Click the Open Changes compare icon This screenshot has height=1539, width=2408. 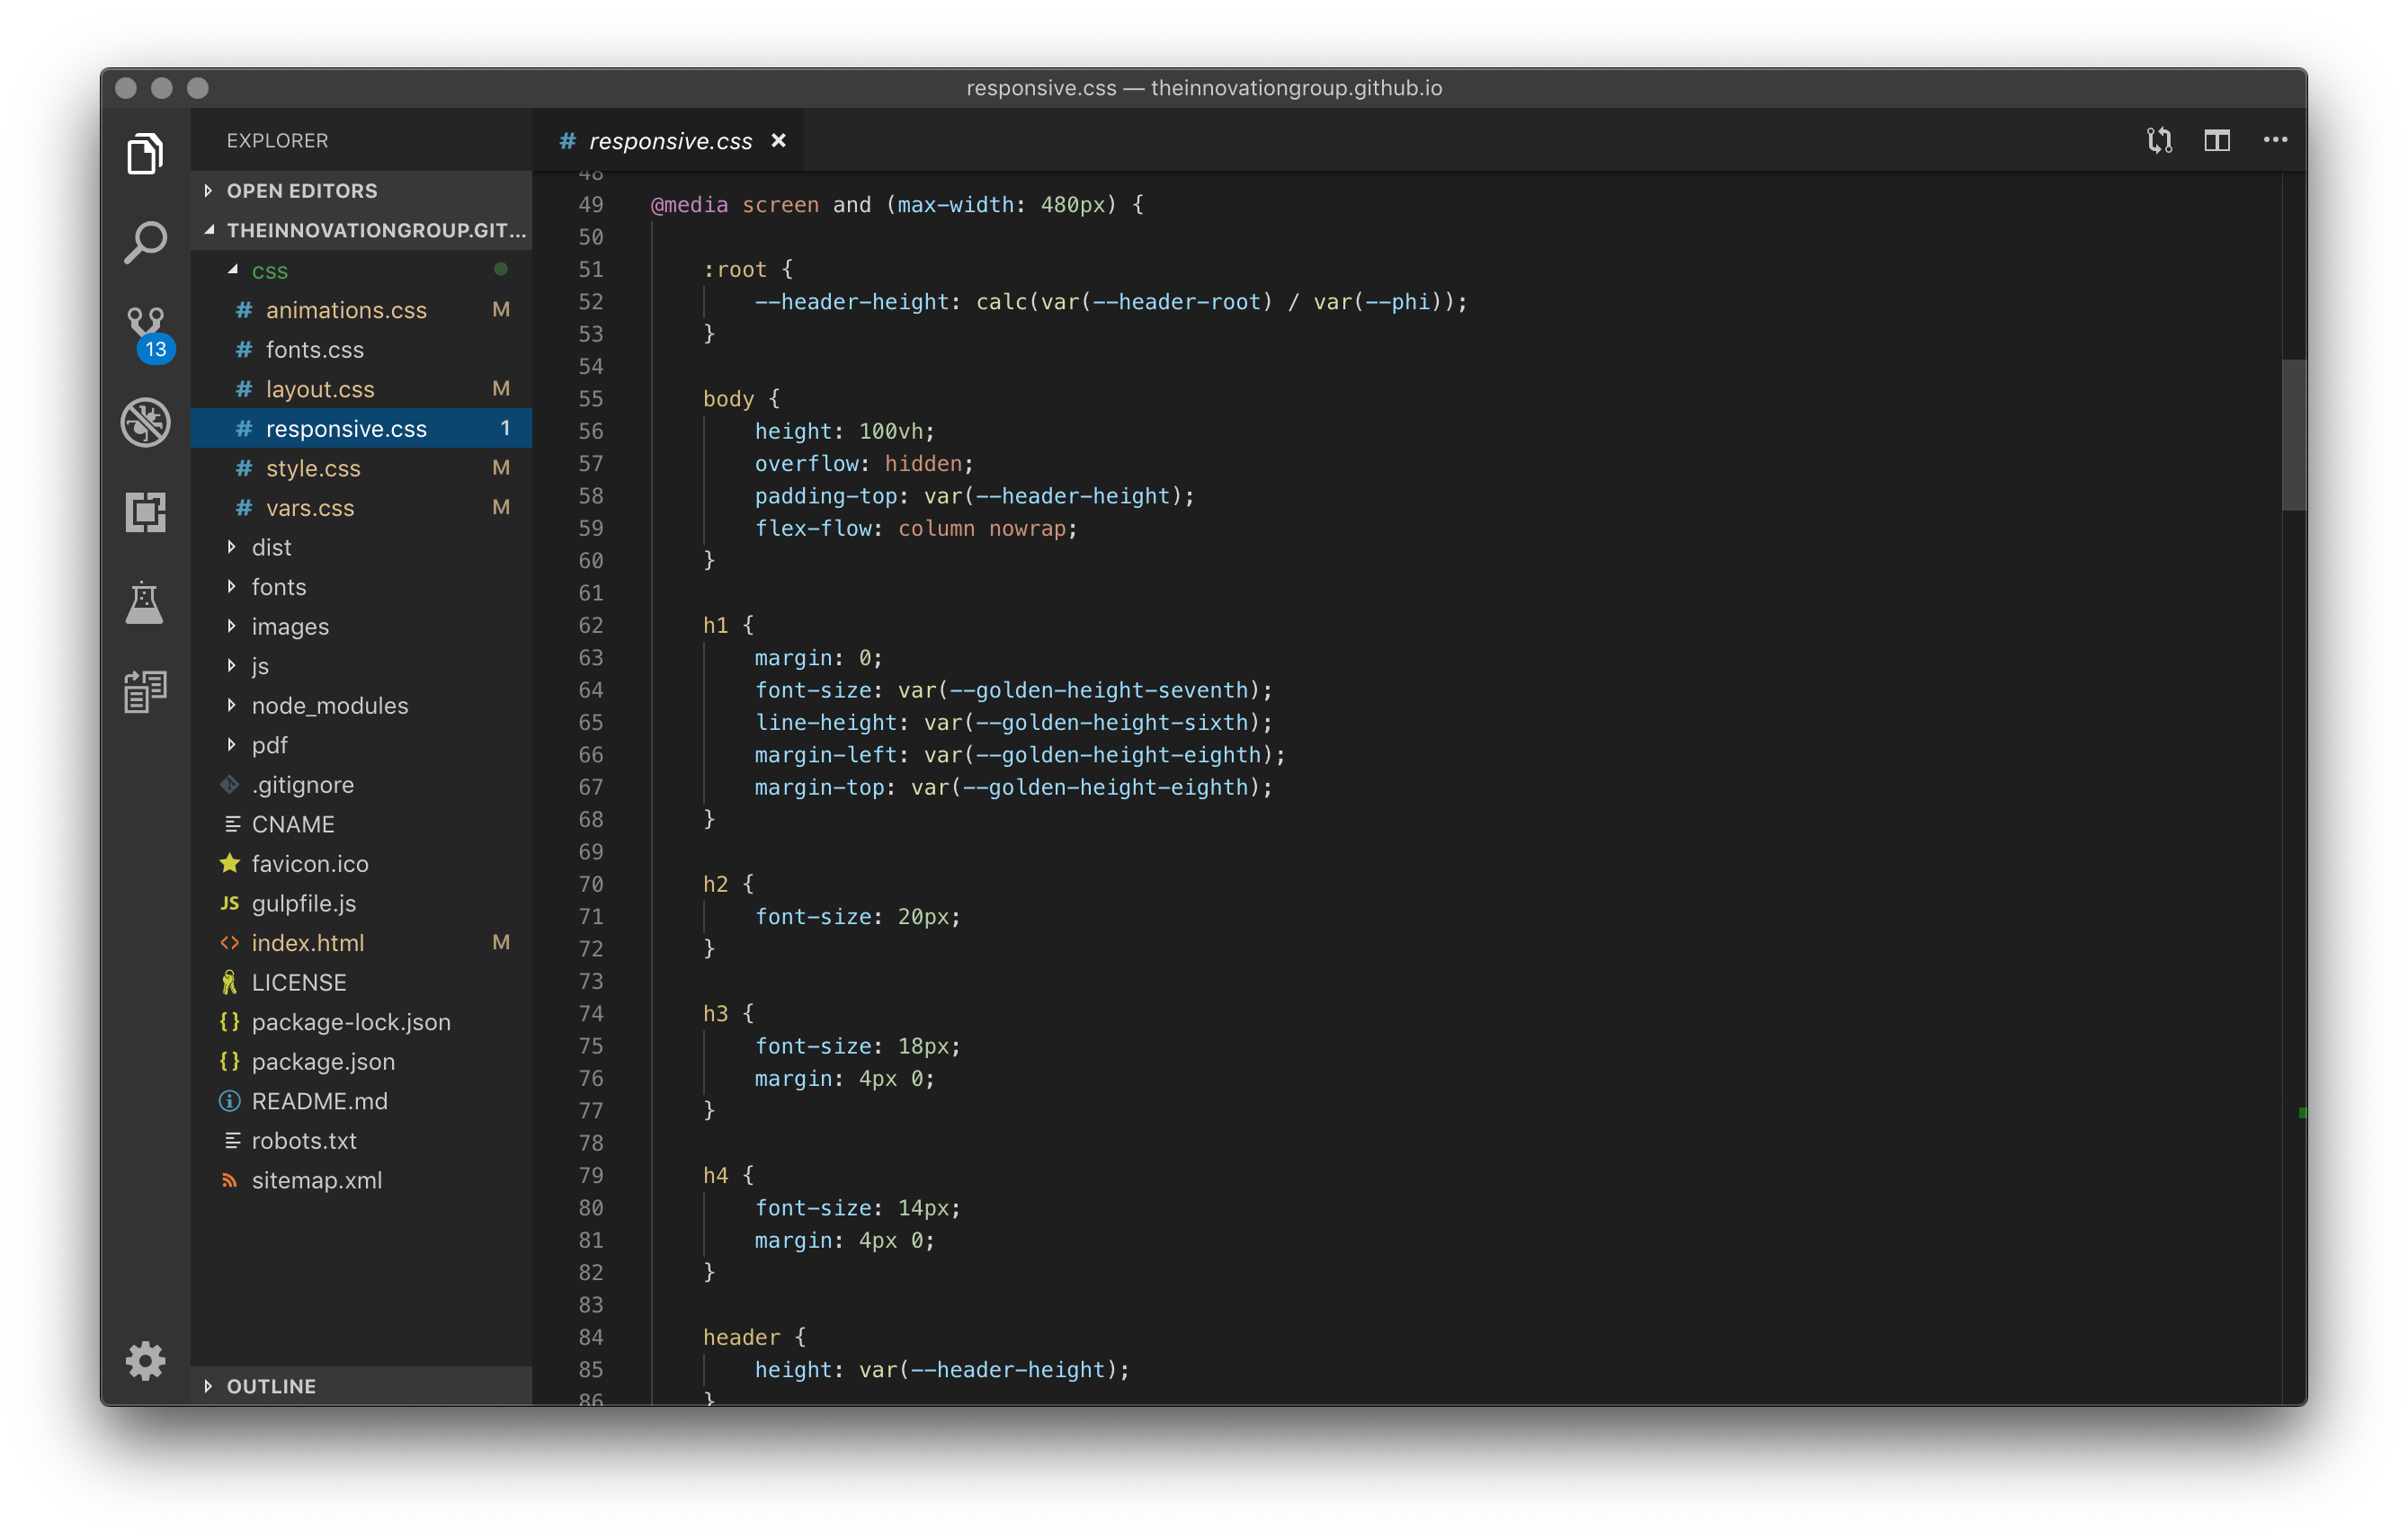[2159, 140]
